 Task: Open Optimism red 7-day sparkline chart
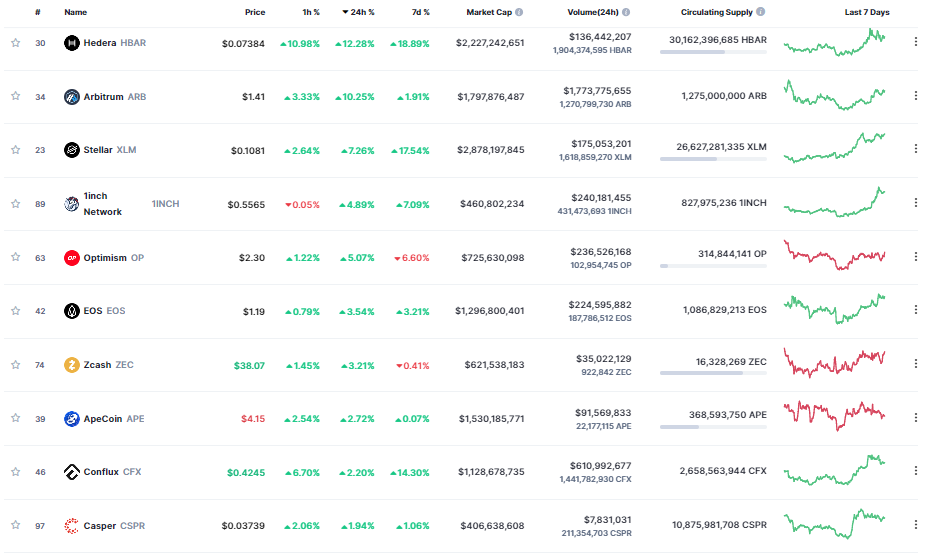point(834,255)
